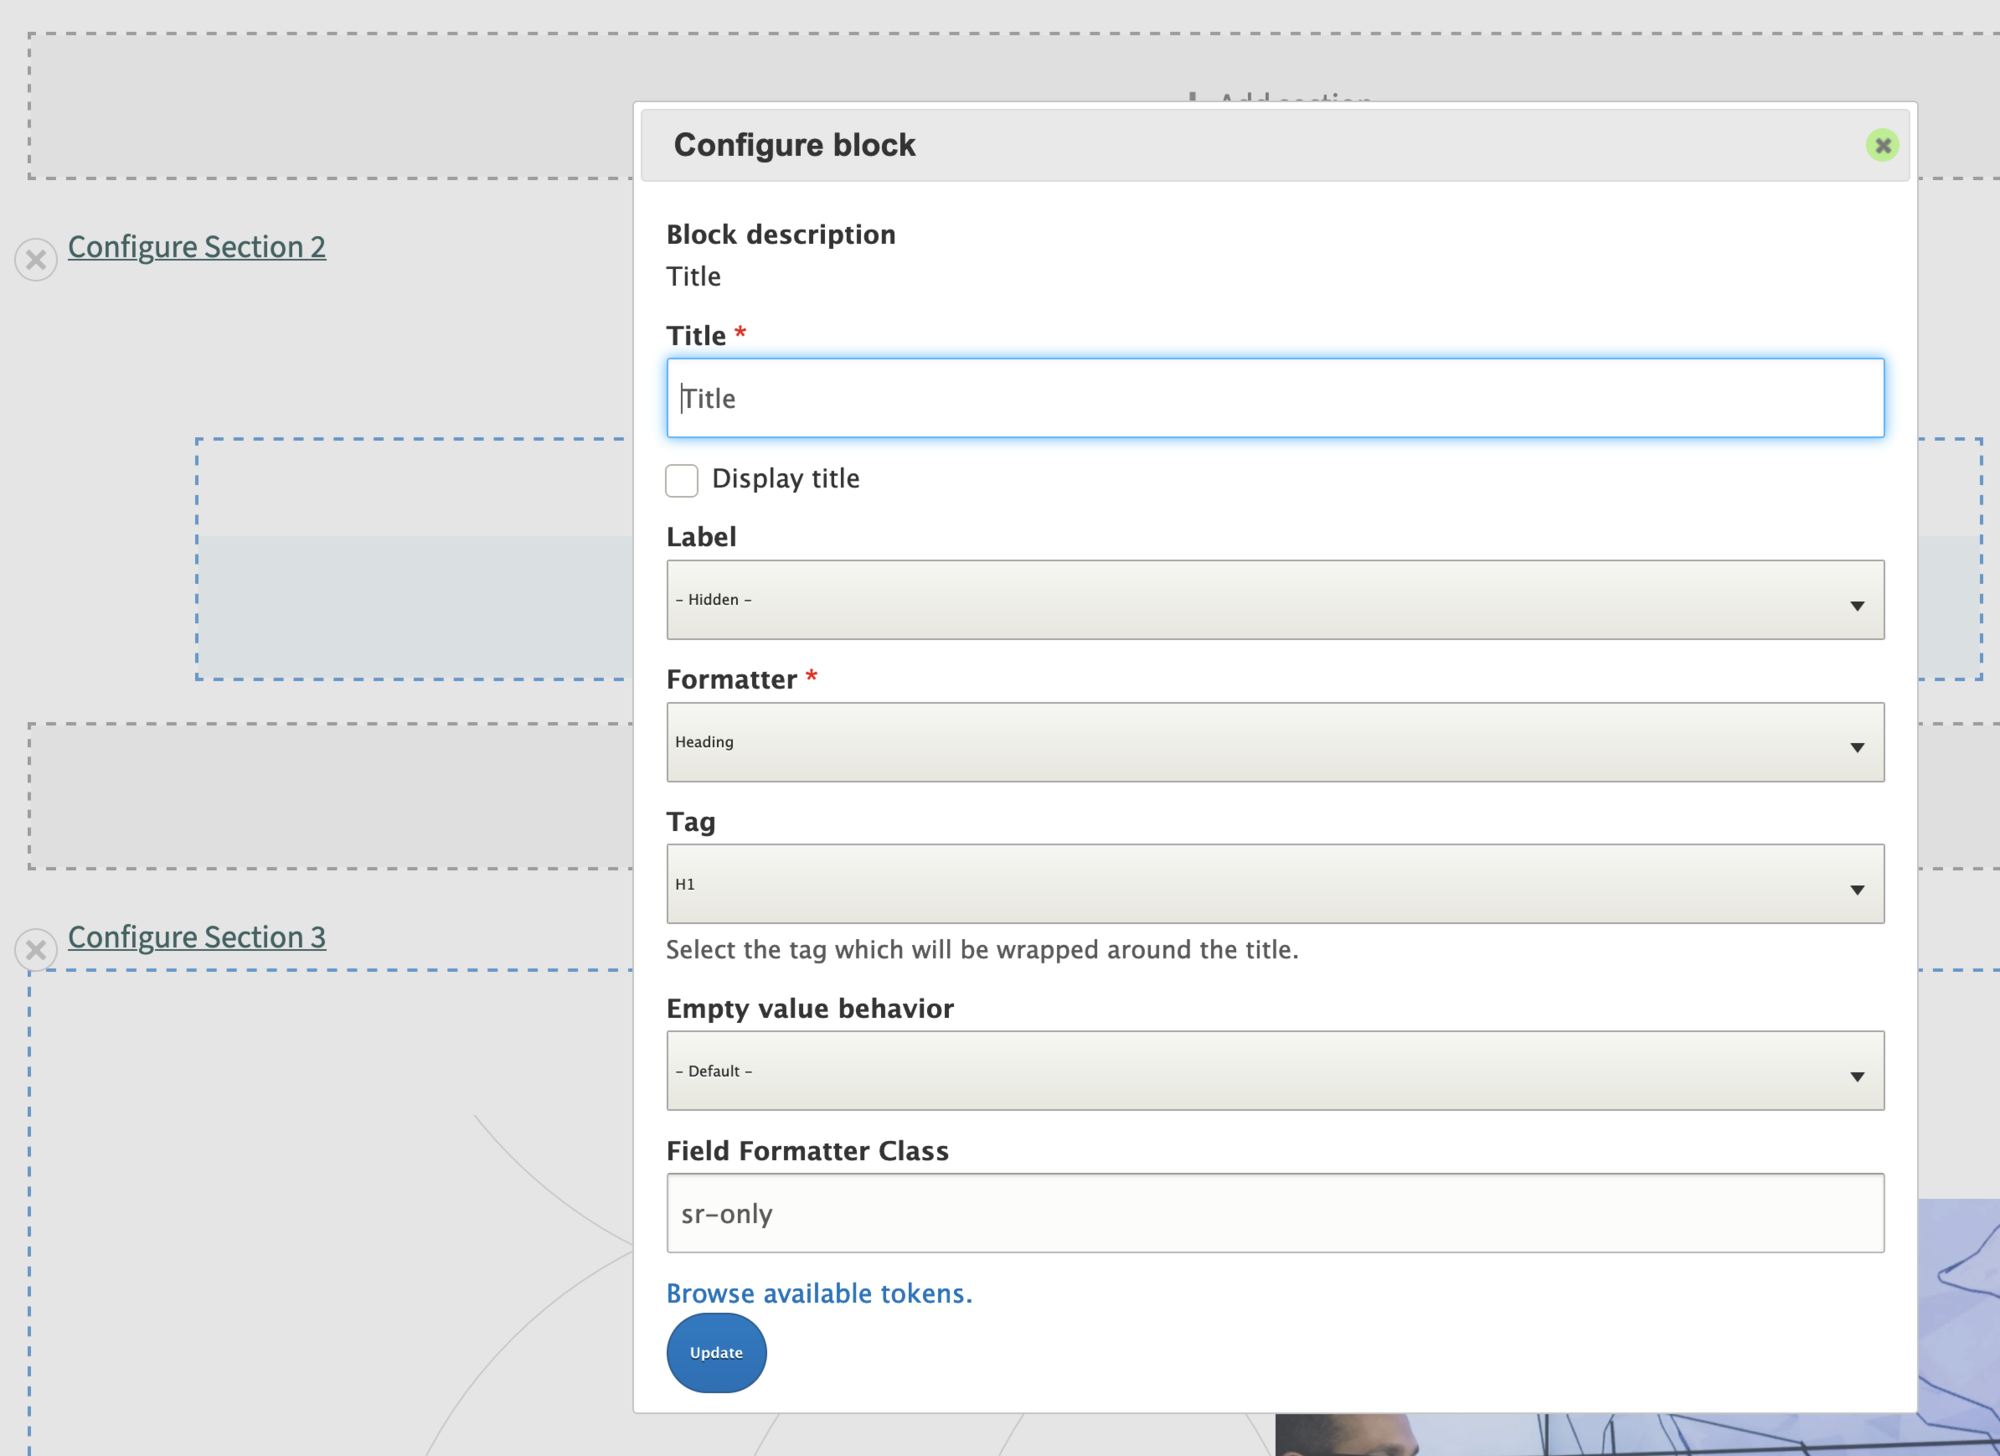Click the Field Formatter Class input
This screenshot has height=1456, width=2000.
[x=1275, y=1213]
